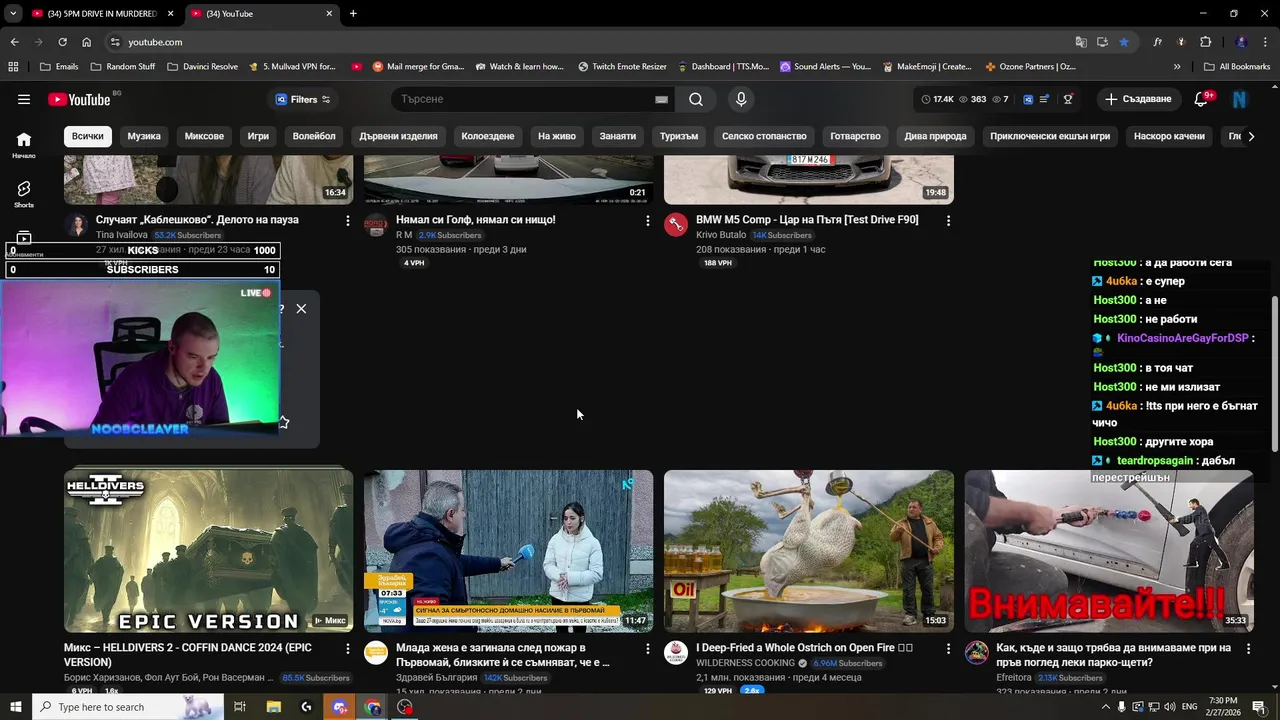Open the Внимавайте!!! car repair thumbnail

tap(1108, 551)
